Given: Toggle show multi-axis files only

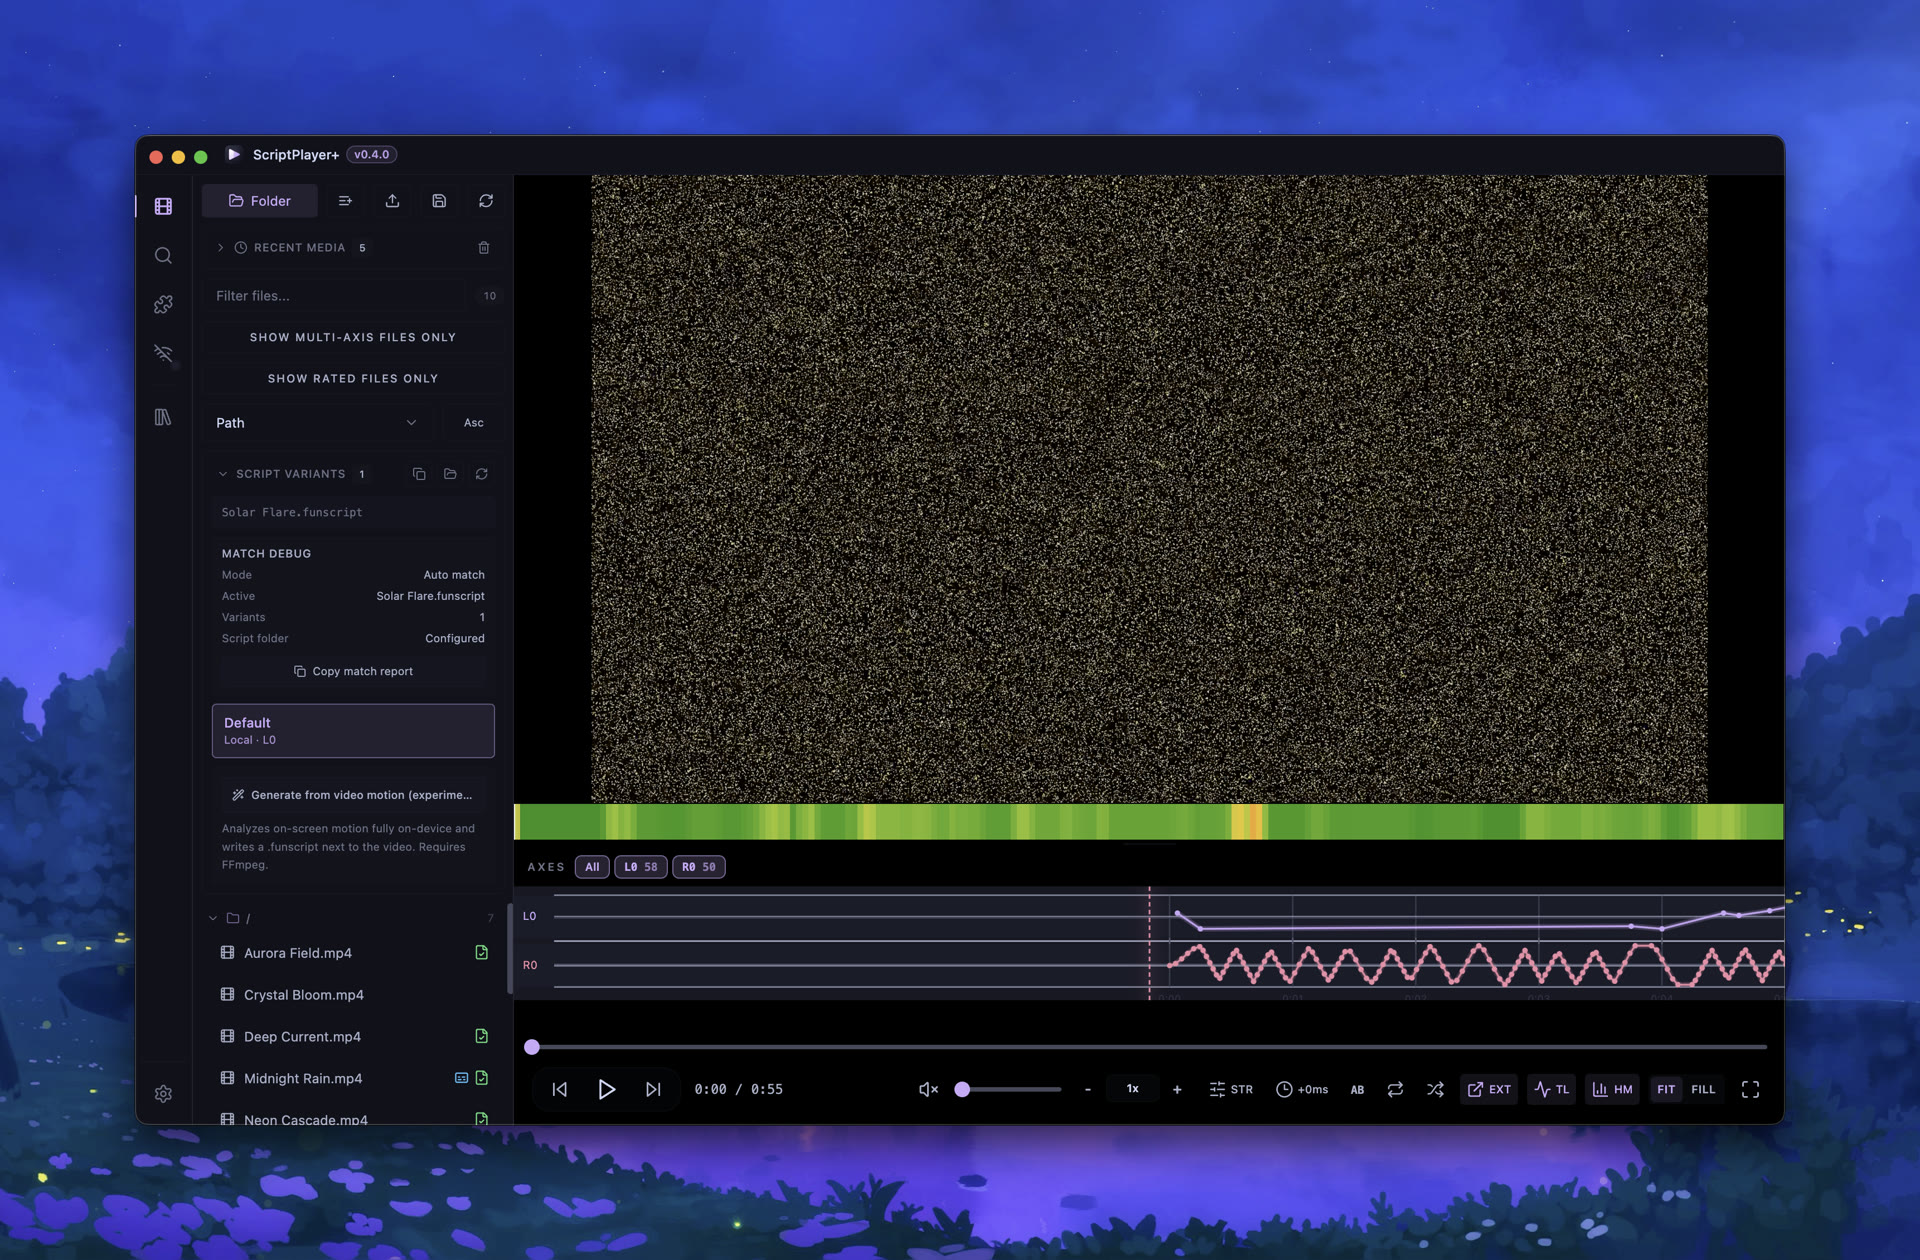Looking at the screenshot, I should pos(353,337).
